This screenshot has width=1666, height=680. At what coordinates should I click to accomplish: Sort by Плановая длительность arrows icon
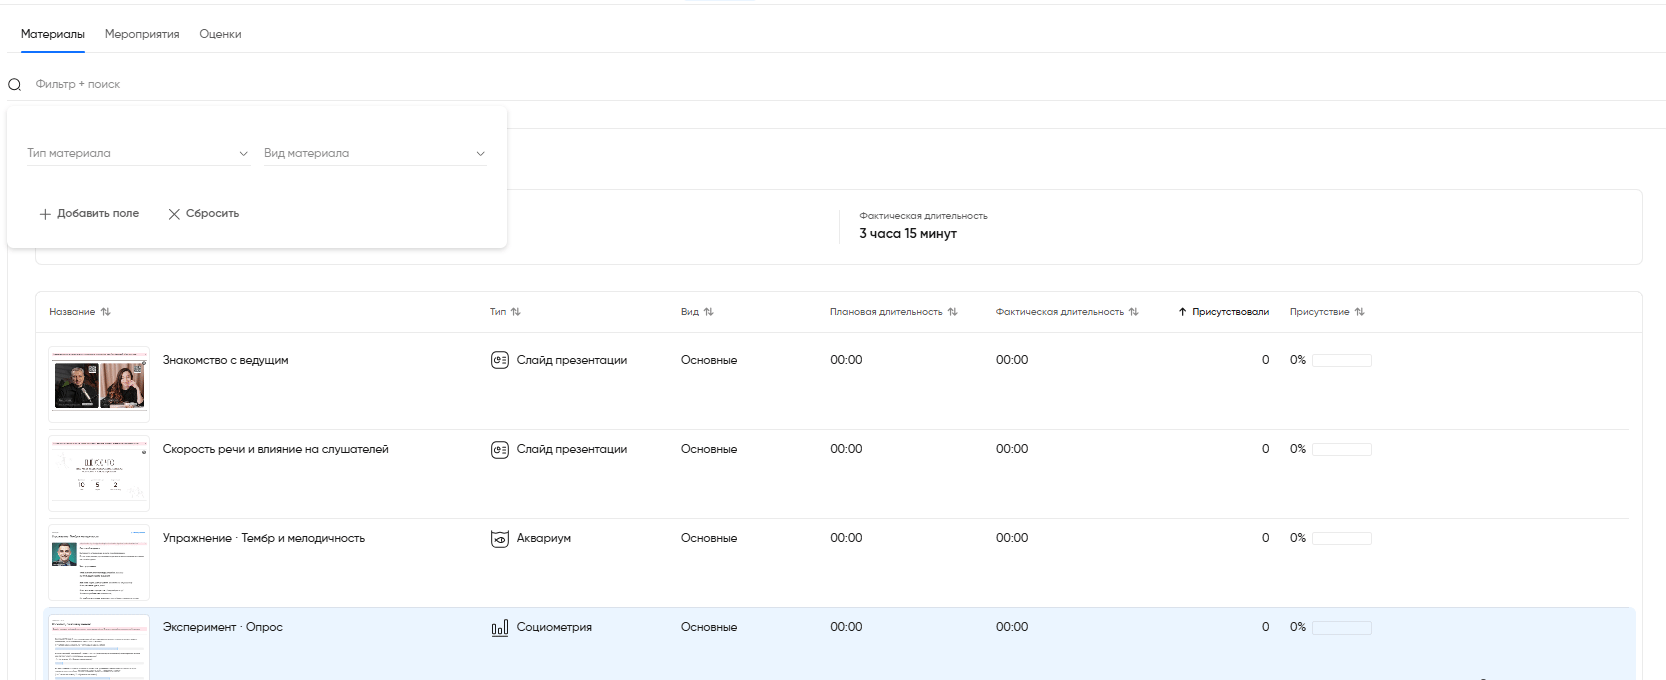[953, 312]
